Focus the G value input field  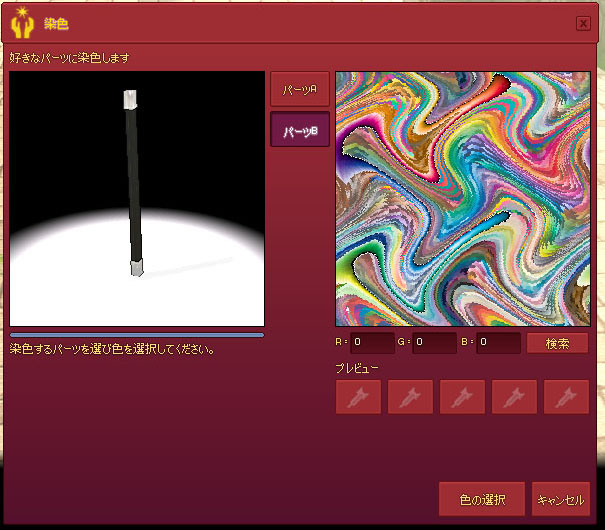point(434,343)
